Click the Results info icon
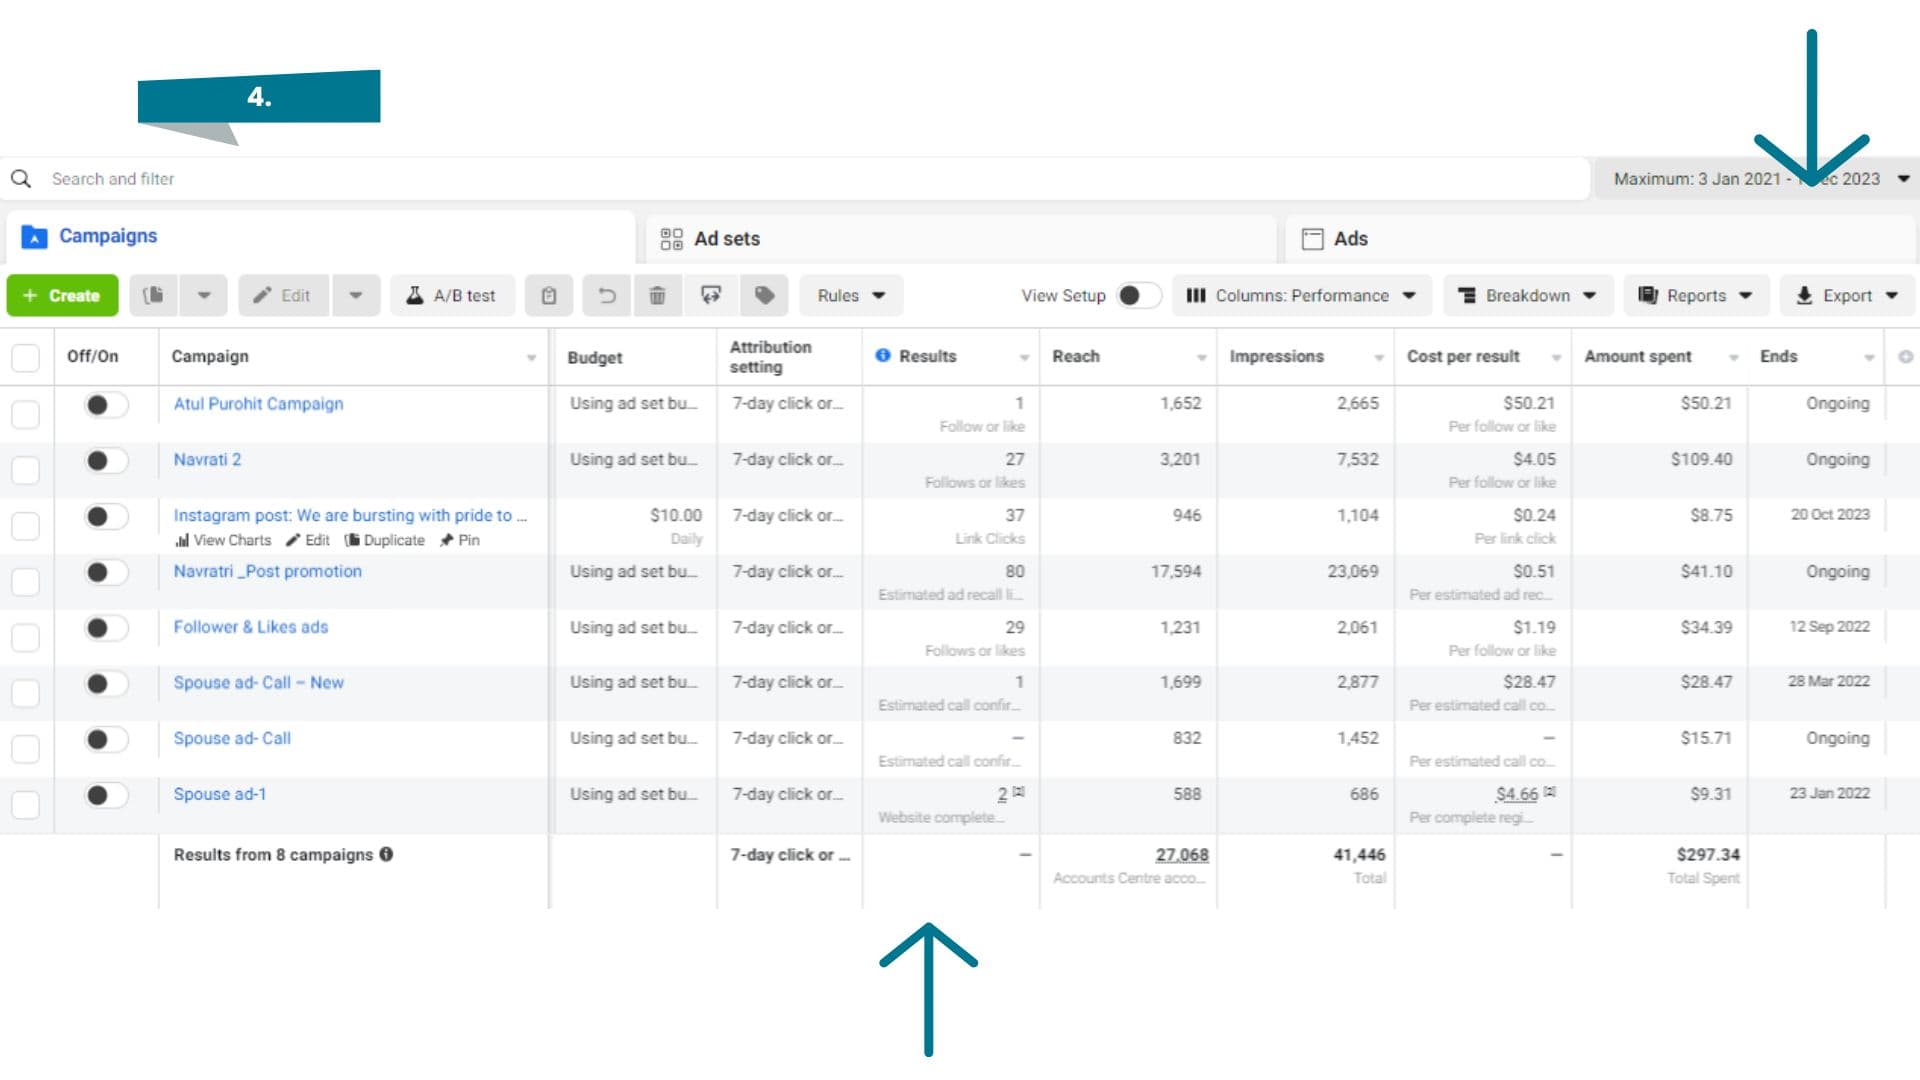This screenshot has width=1920, height=1080. [x=883, y=355]
